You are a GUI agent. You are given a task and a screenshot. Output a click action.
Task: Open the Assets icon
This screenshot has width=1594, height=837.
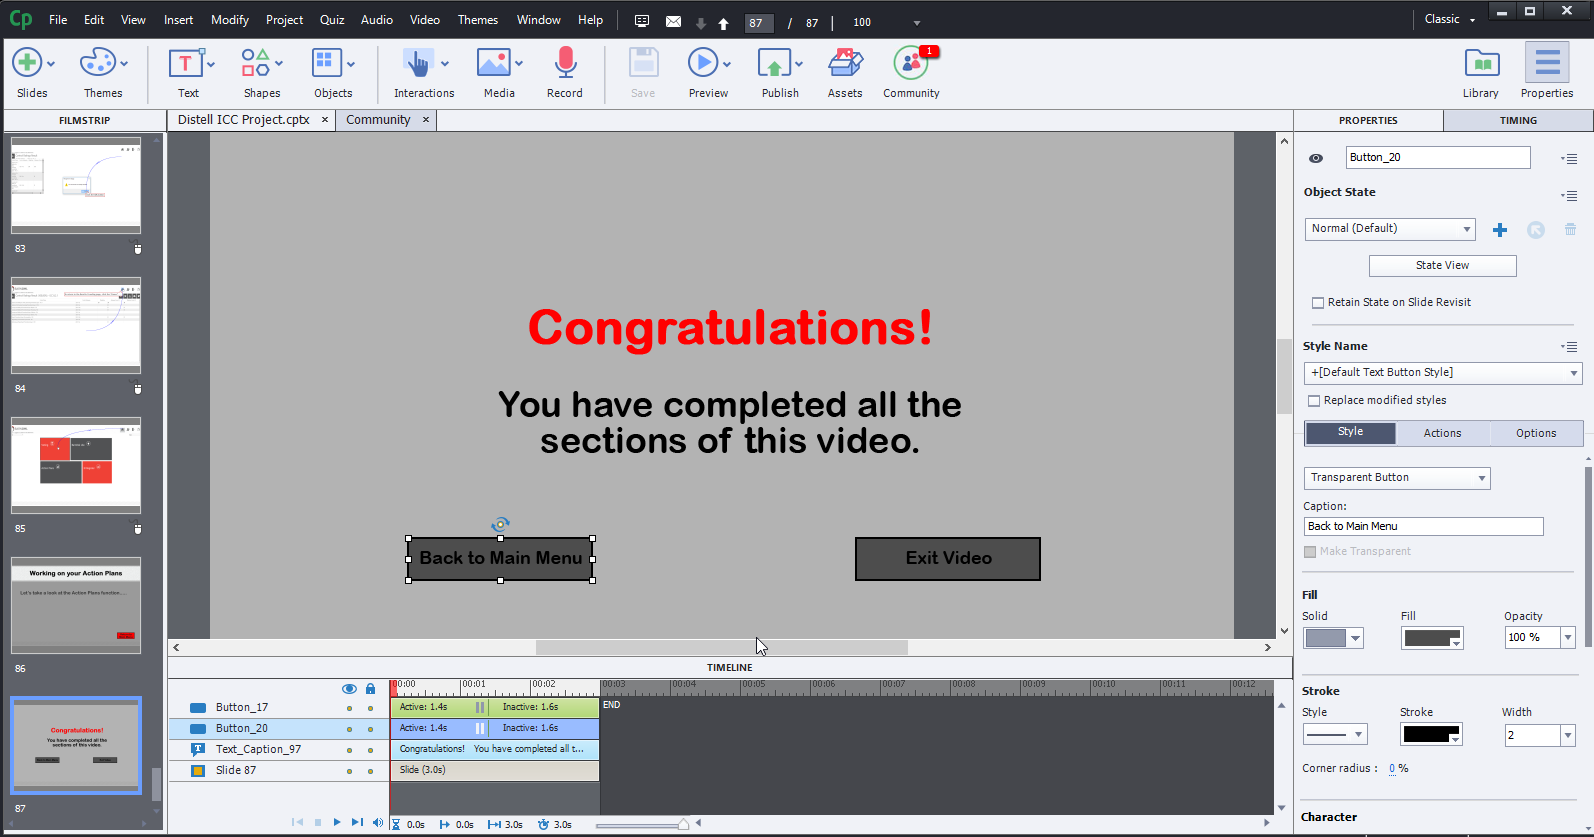pyautogui.click(x=845, y=63)
